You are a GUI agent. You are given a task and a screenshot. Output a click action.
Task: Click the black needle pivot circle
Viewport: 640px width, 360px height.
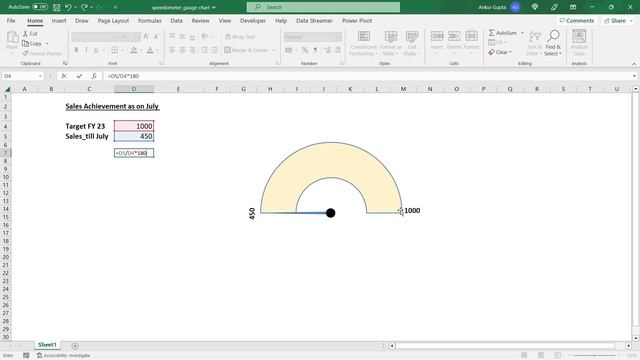pos(331,213)
